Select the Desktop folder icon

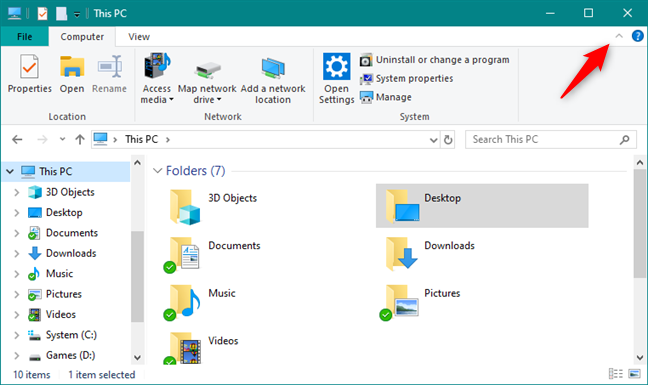tap(402, 206)
